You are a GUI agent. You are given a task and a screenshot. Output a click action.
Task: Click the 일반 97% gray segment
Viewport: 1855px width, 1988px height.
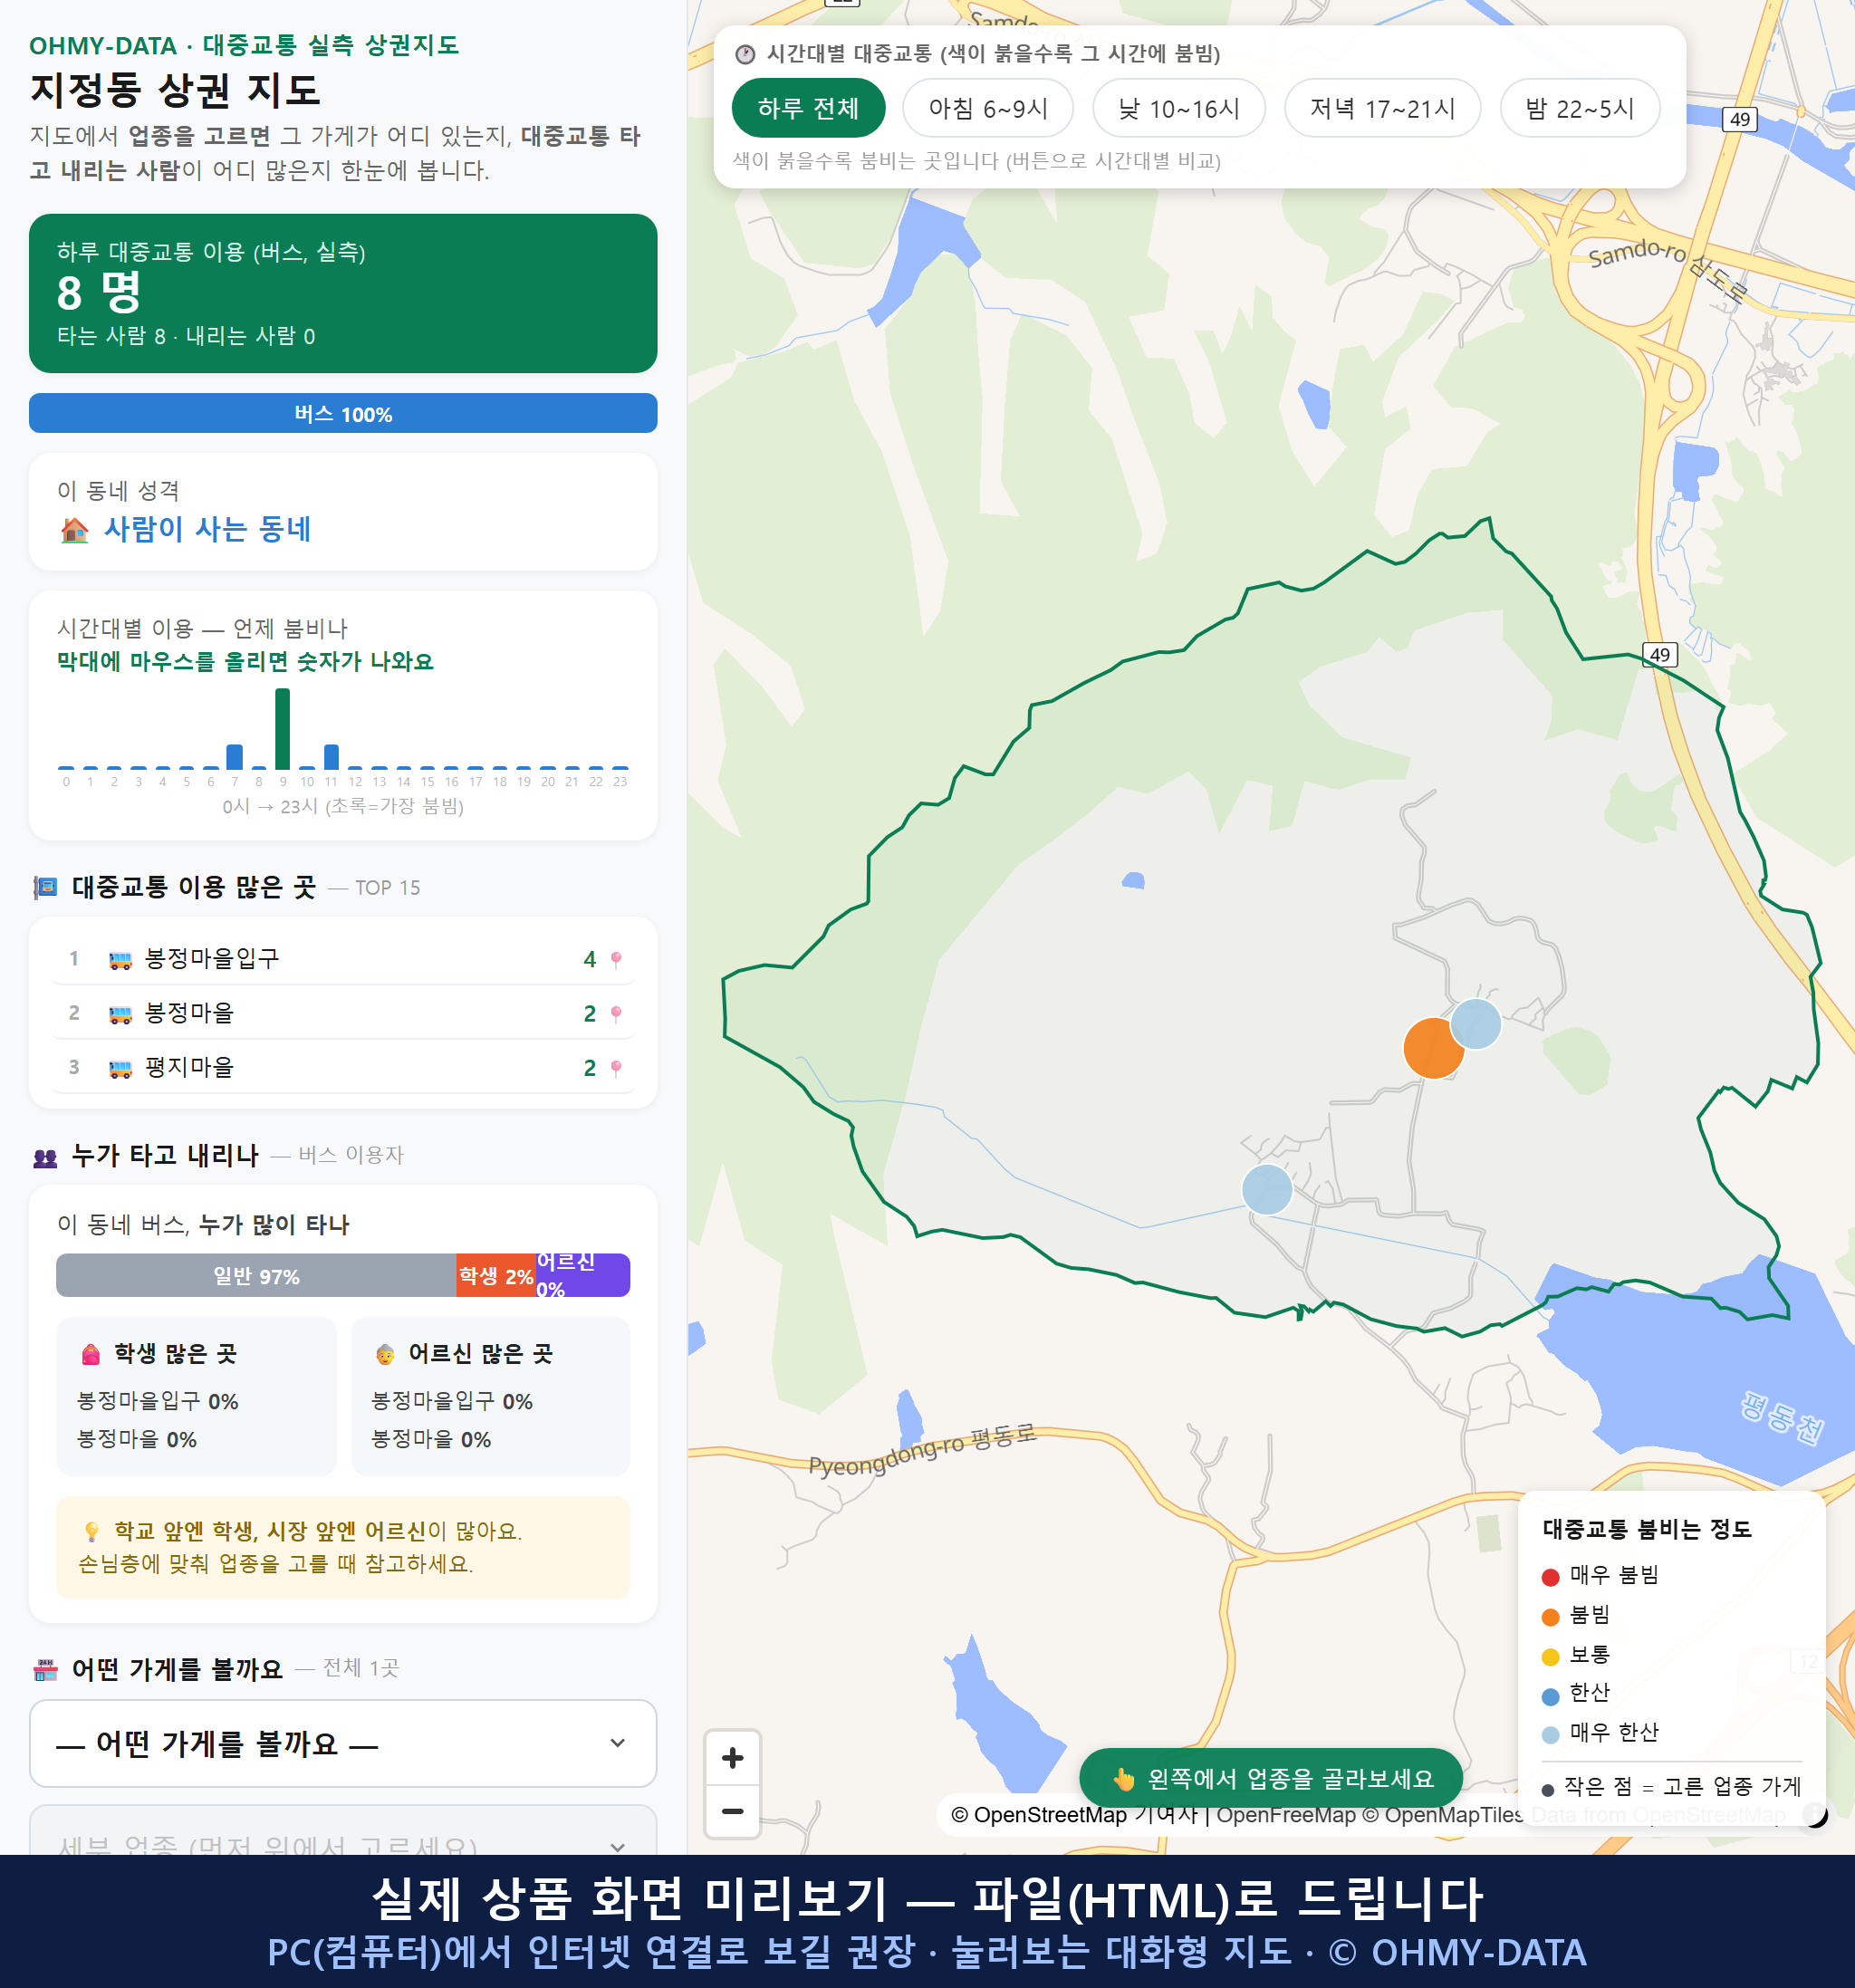point(256,1275)
